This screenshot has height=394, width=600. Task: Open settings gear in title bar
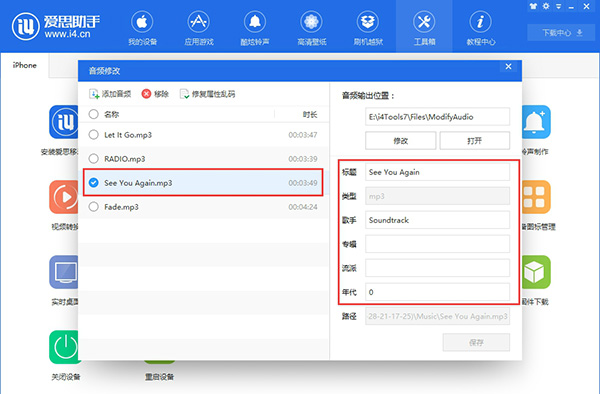546,6
